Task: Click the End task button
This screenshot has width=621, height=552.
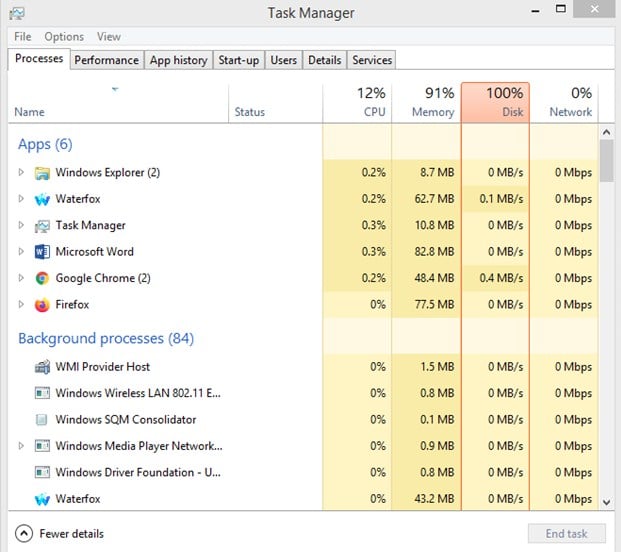Action: (x=566, y=534)
